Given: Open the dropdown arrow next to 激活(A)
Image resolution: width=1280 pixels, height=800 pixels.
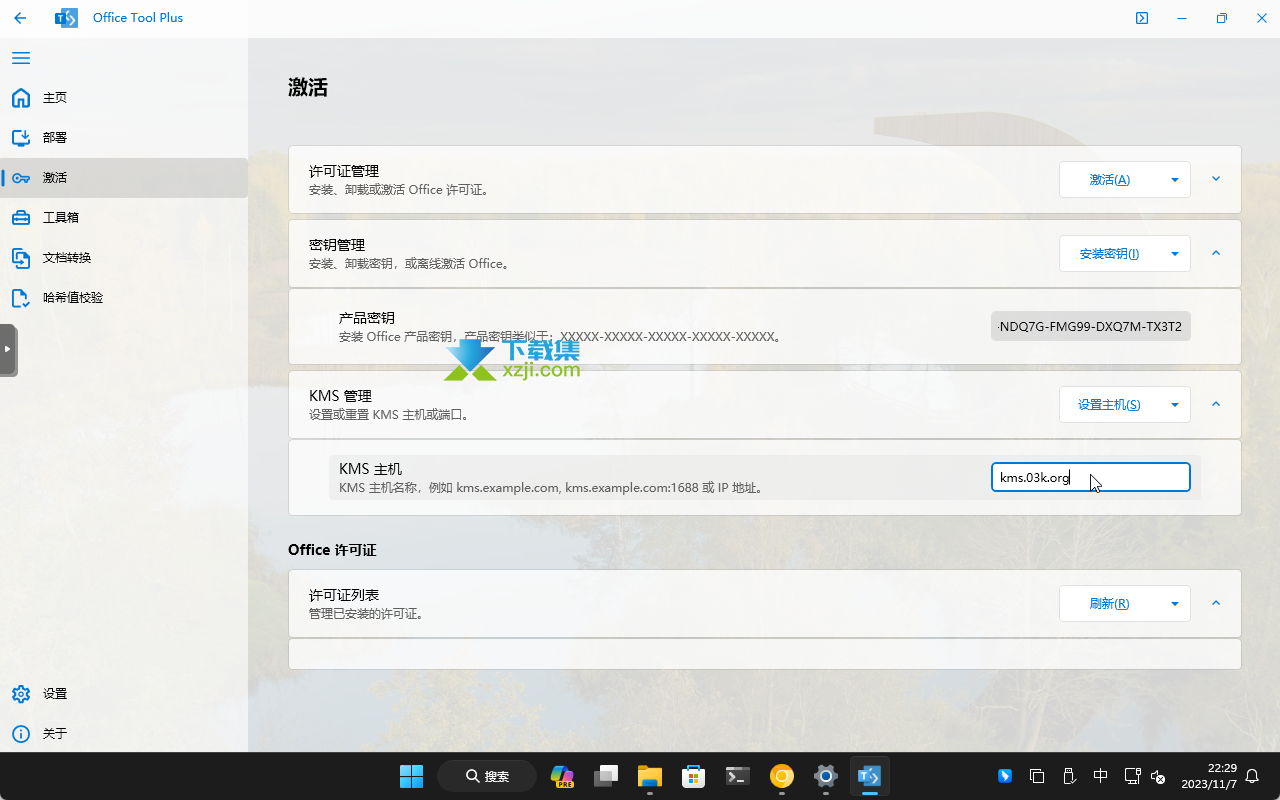Looking at the screenshot, I should point(1174,180).
